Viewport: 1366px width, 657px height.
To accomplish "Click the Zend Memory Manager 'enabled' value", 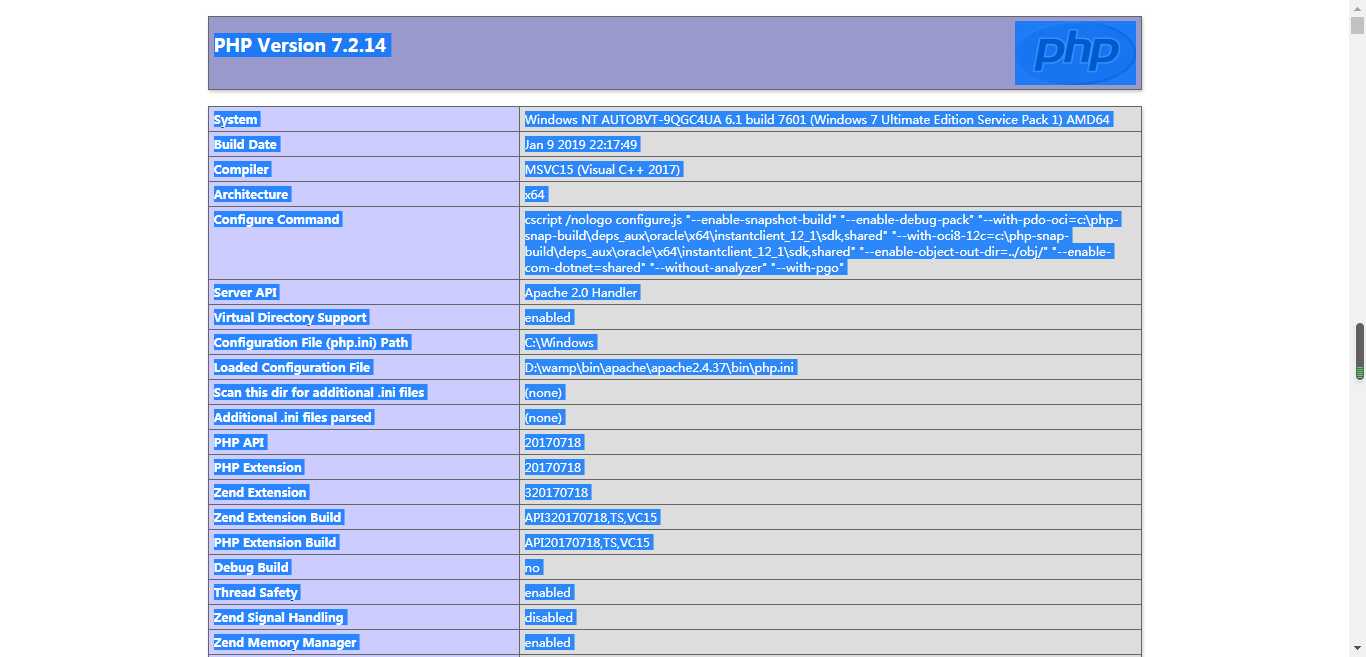I will pyautogui.click(x=548, y=642).
